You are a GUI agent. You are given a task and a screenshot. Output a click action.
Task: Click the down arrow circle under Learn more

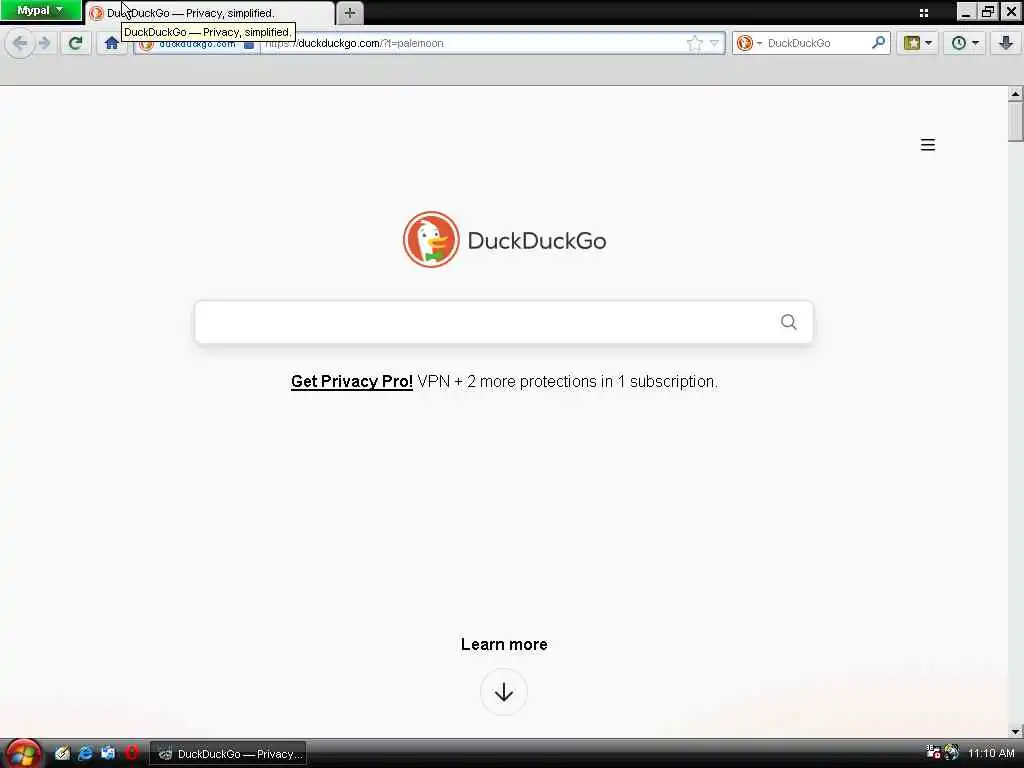pyautogui.click(x=504, y=692)
